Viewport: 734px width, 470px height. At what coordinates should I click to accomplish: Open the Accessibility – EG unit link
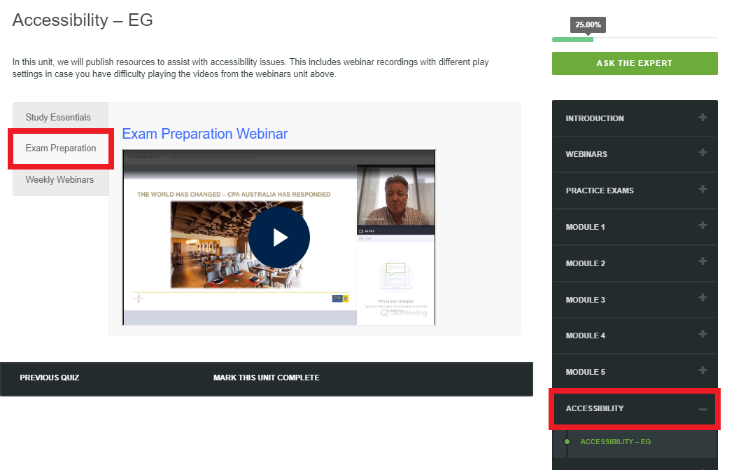point(616,441)
